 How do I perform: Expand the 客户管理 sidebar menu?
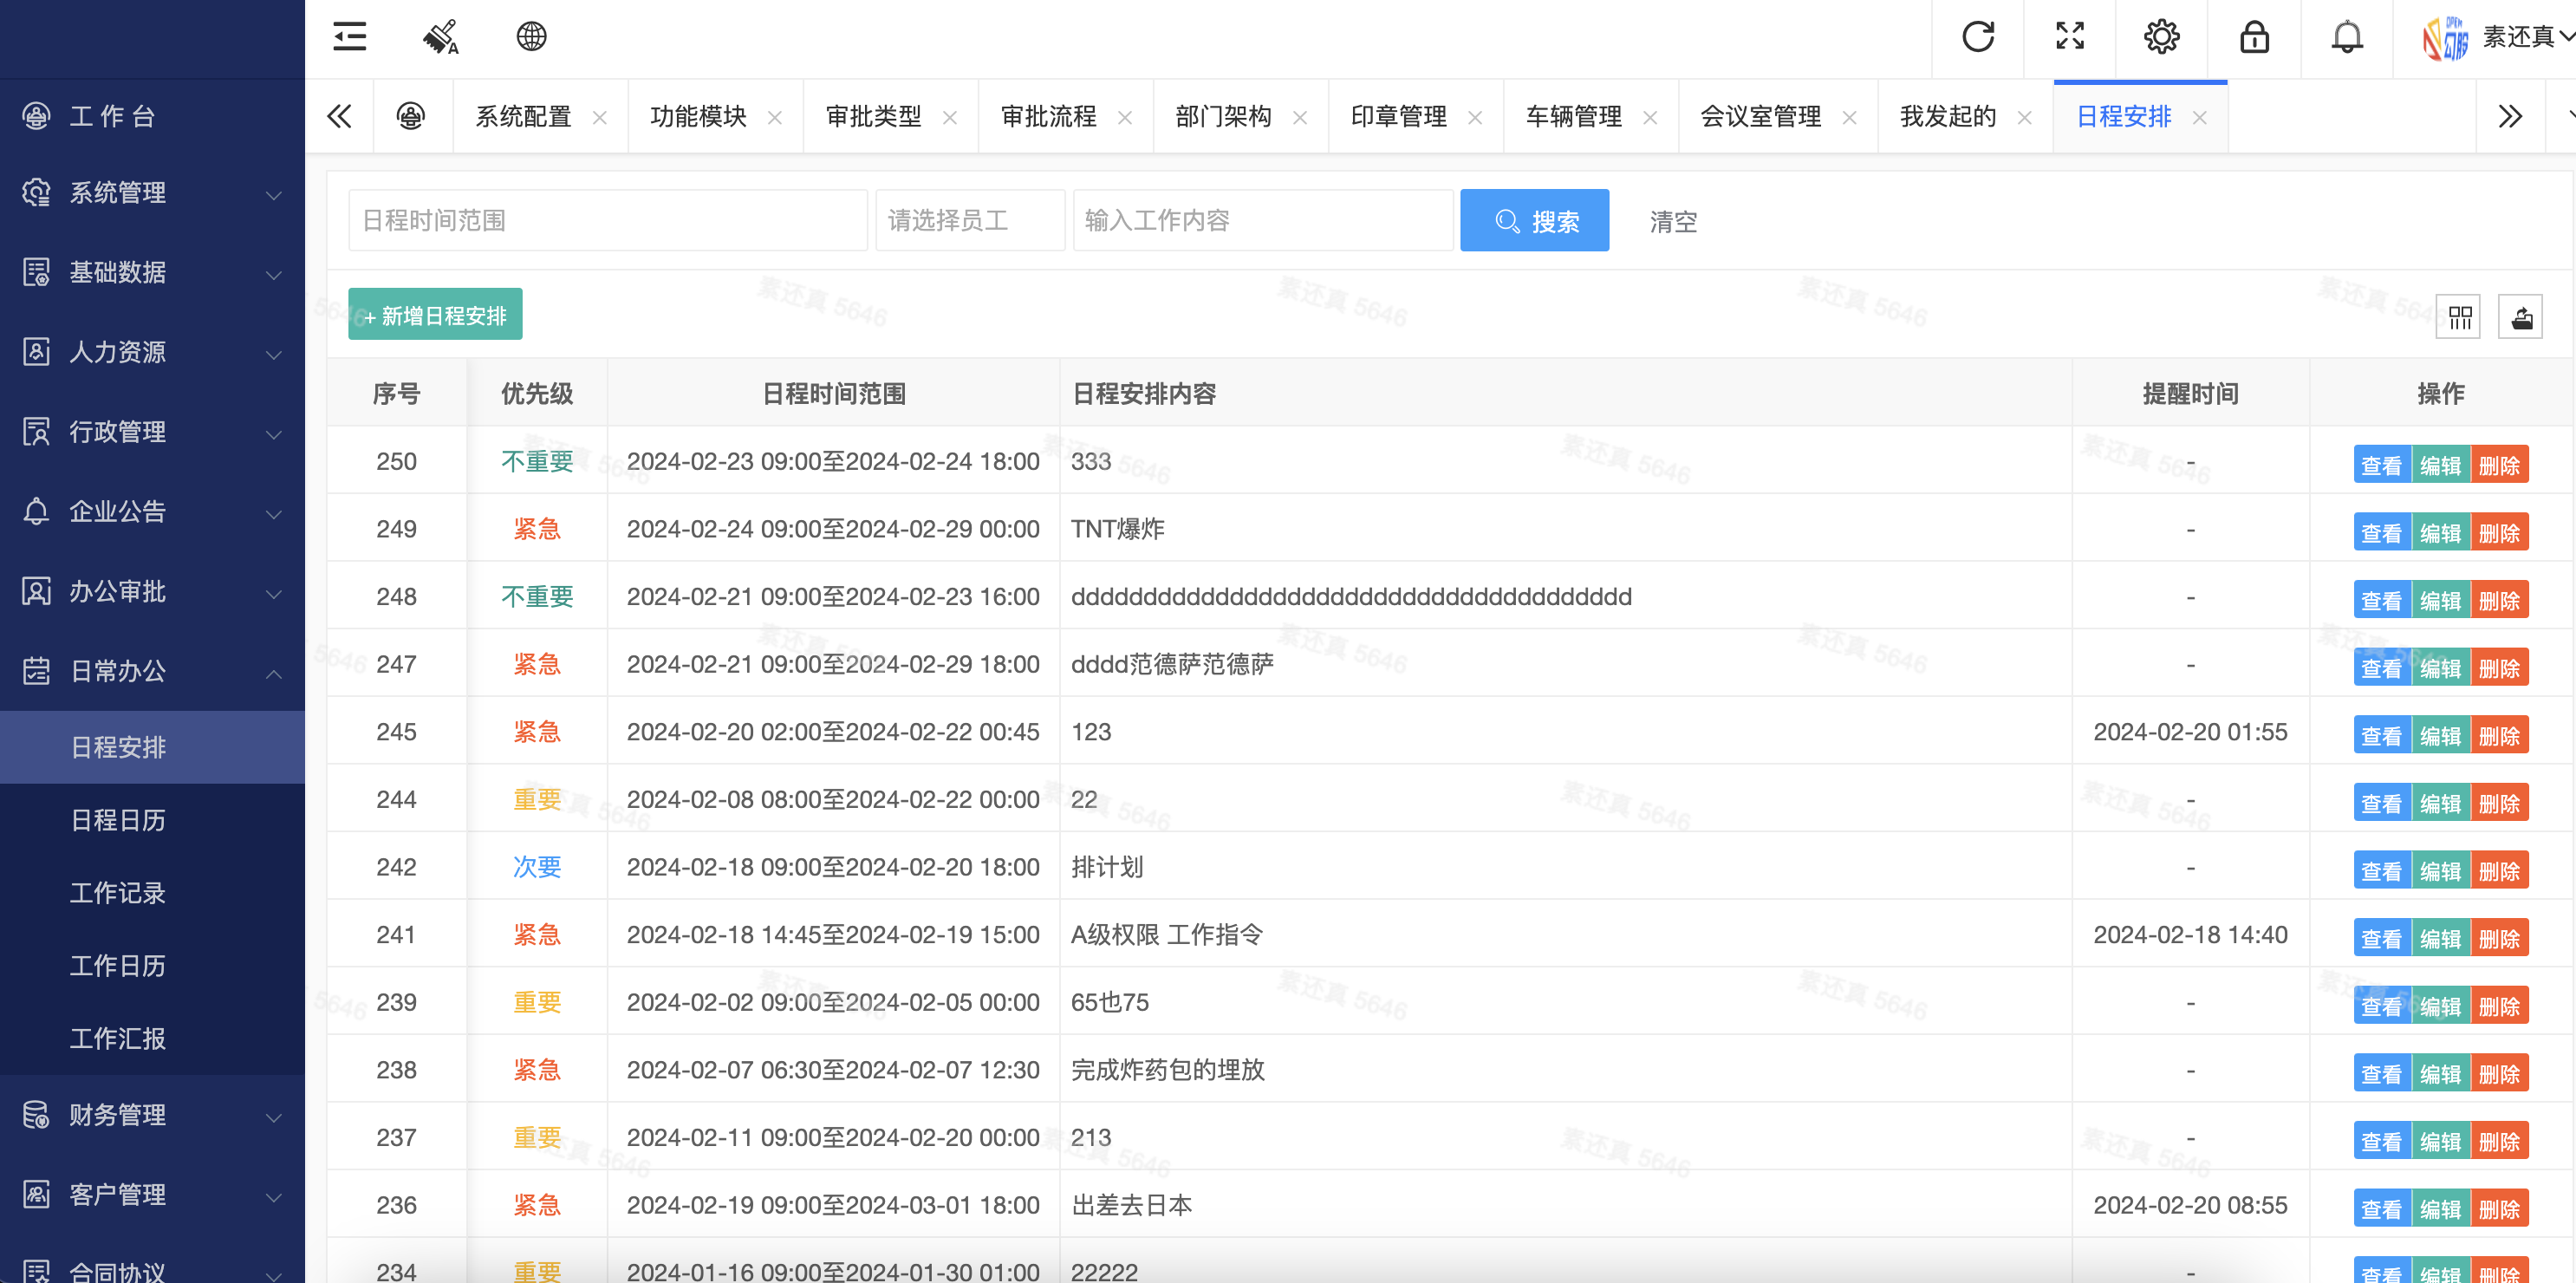[x=152, y=1195]
